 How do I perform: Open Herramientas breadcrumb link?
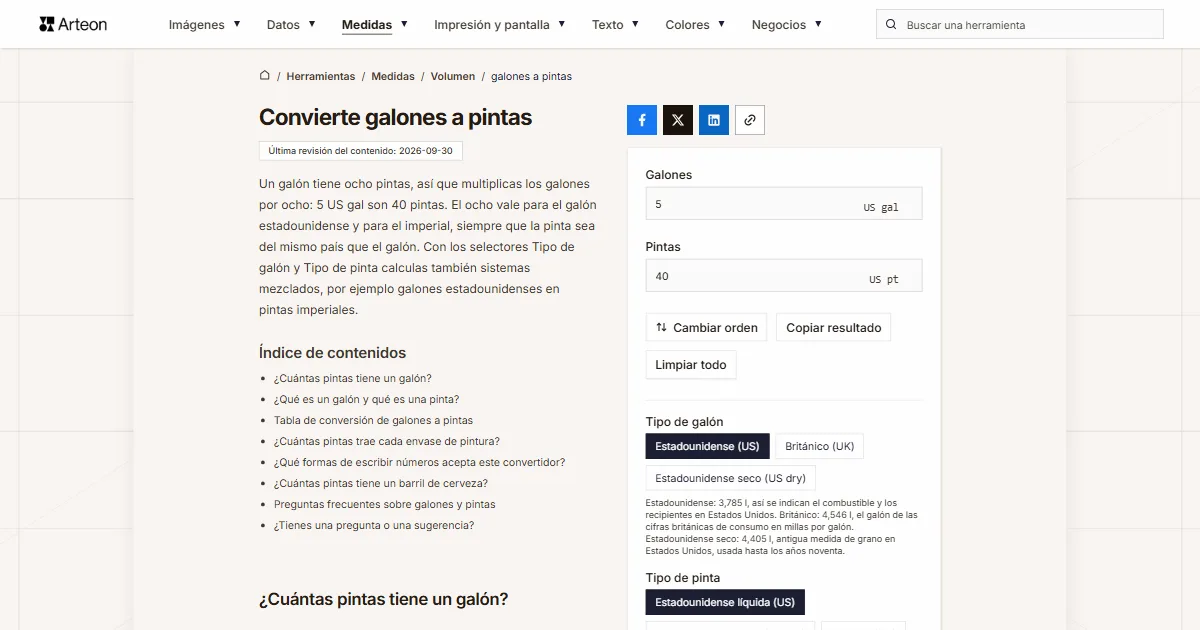point(321,76)
